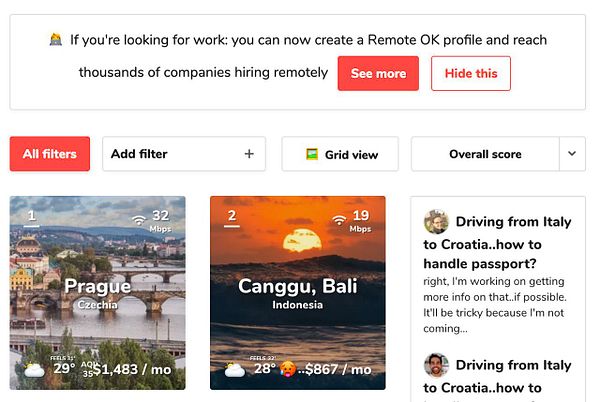Dismiss banner with Hide this button
The width and height of the screenshot is (600, 402).
click(471, 73)
